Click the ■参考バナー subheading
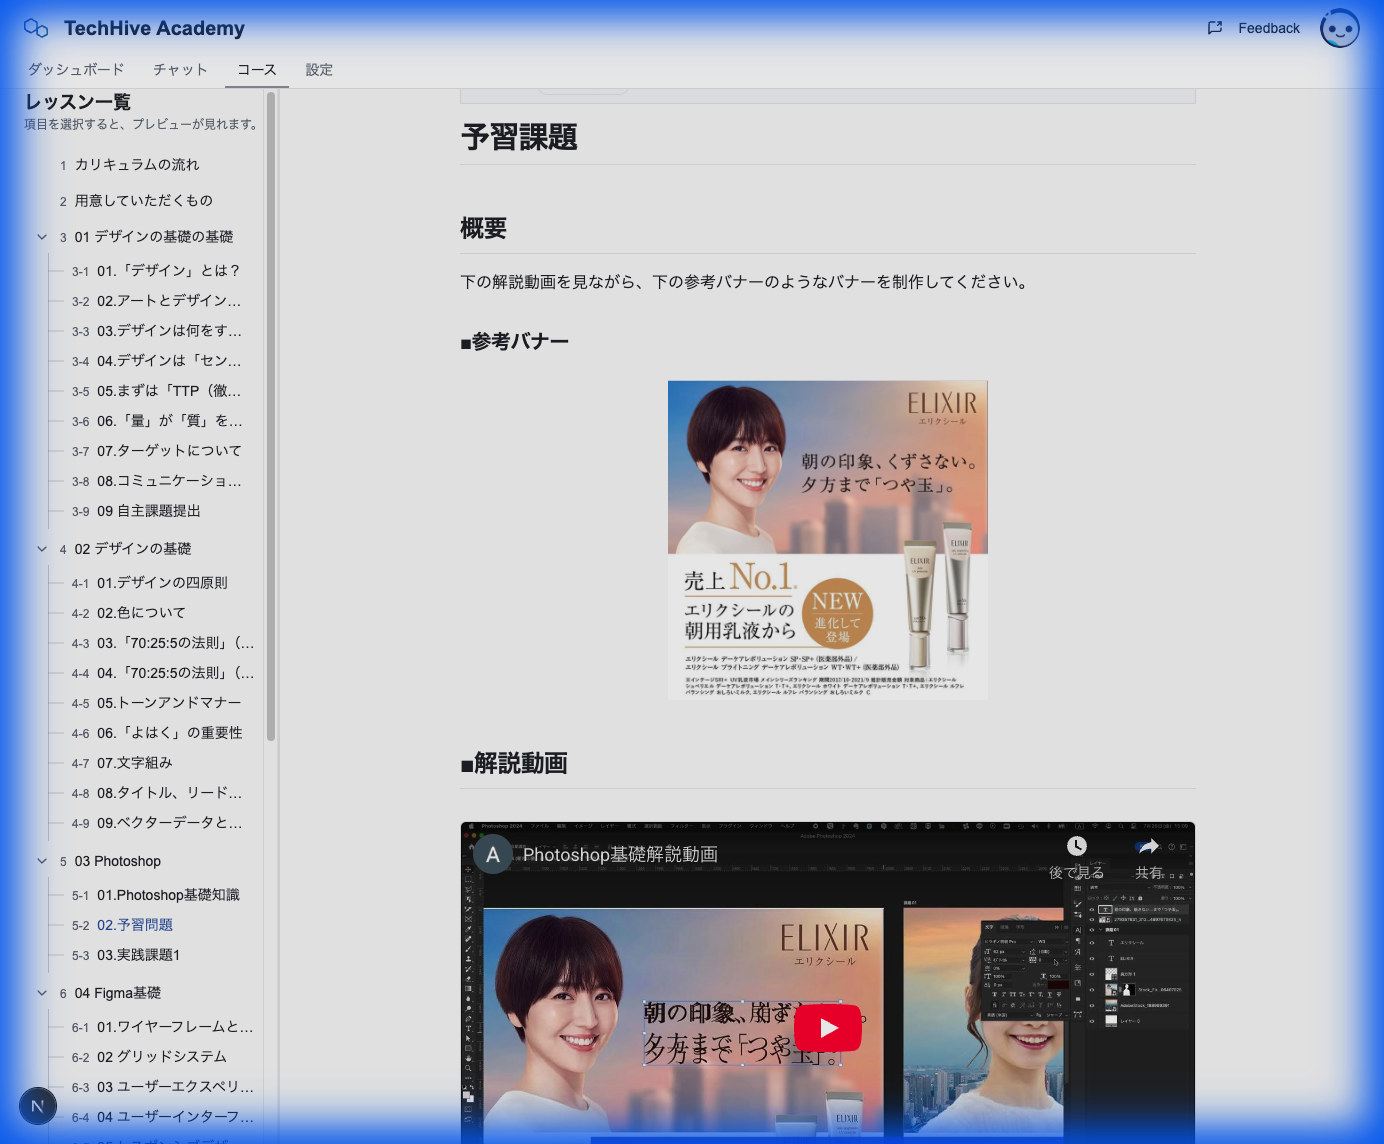This screenshot has width=1384, height=1144. point(514,342)
